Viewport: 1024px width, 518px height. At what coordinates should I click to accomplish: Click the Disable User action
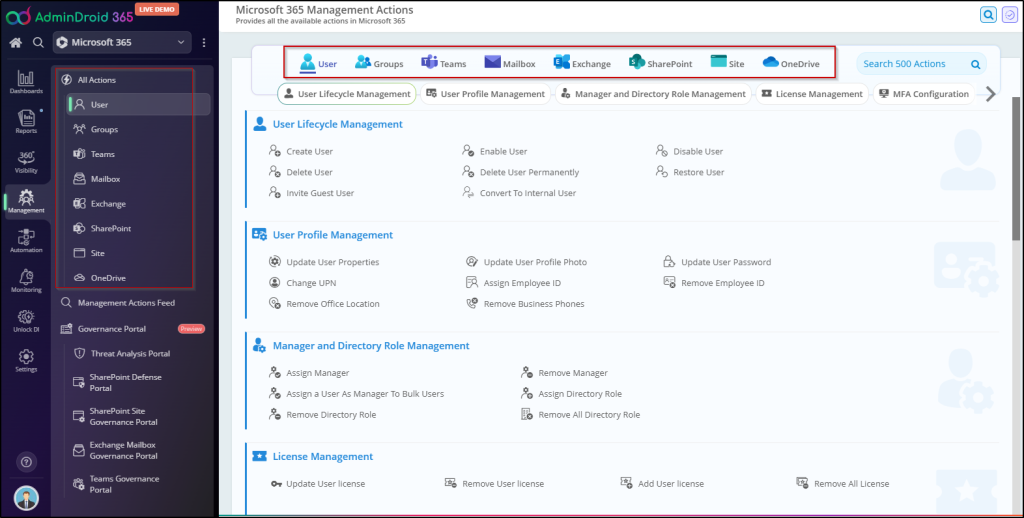(690, 151)
